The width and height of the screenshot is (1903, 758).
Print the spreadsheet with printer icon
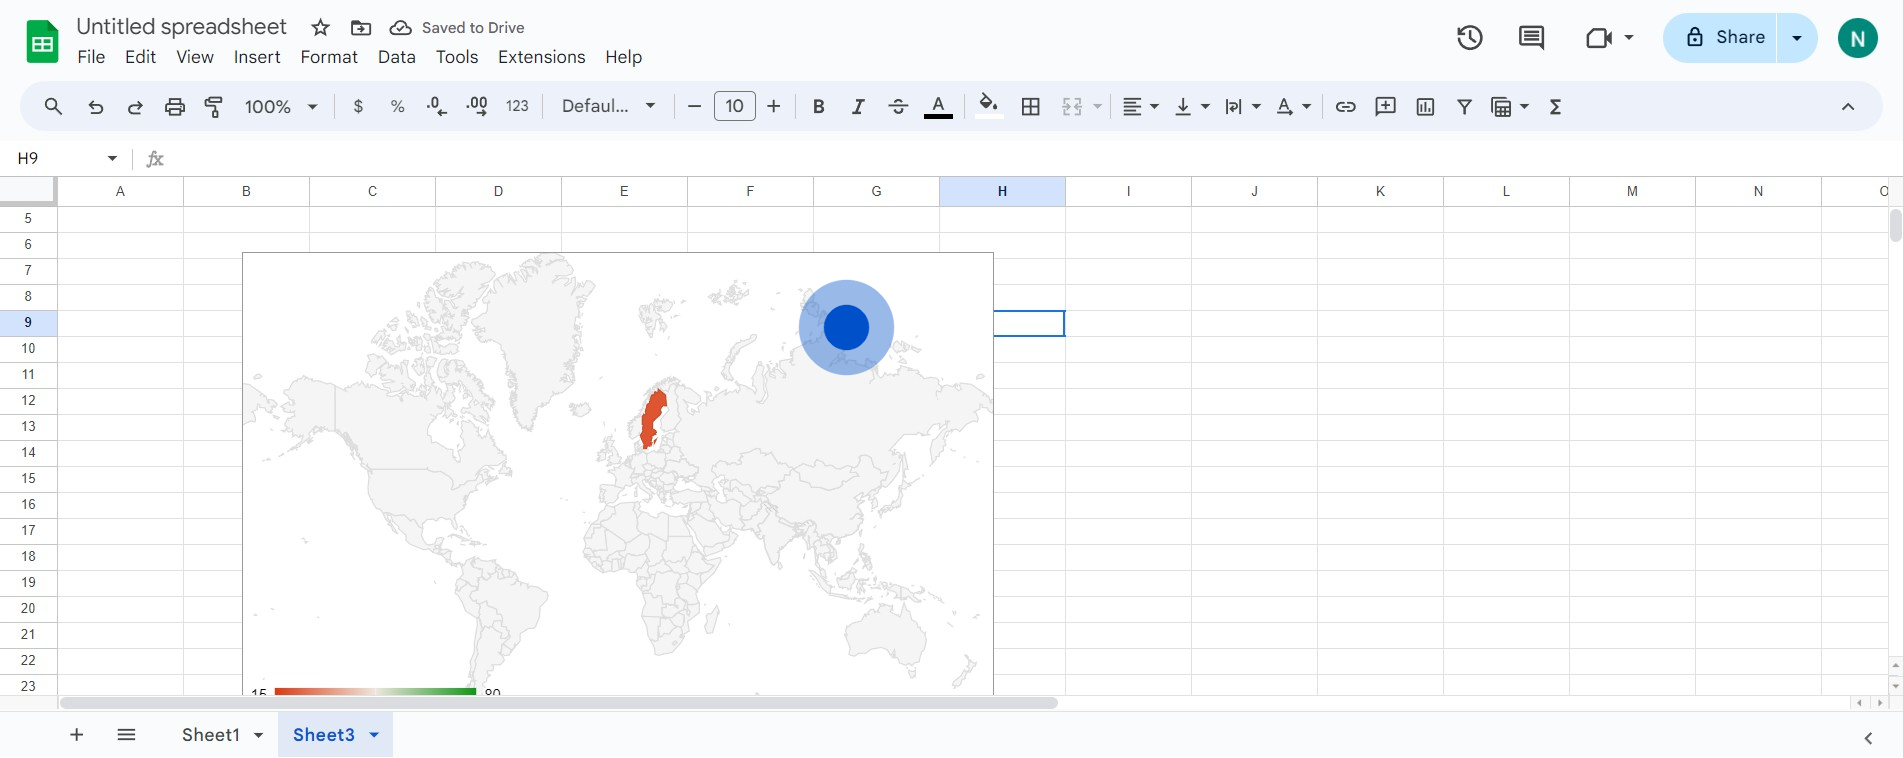175,106
